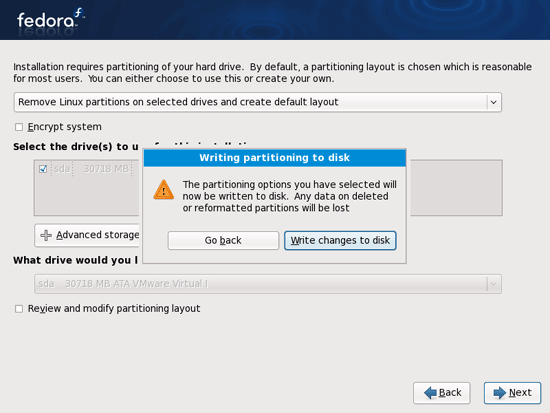Click the orange warning triangle icon
Viewport: 550px width, 413px height.
pos(163,190)
